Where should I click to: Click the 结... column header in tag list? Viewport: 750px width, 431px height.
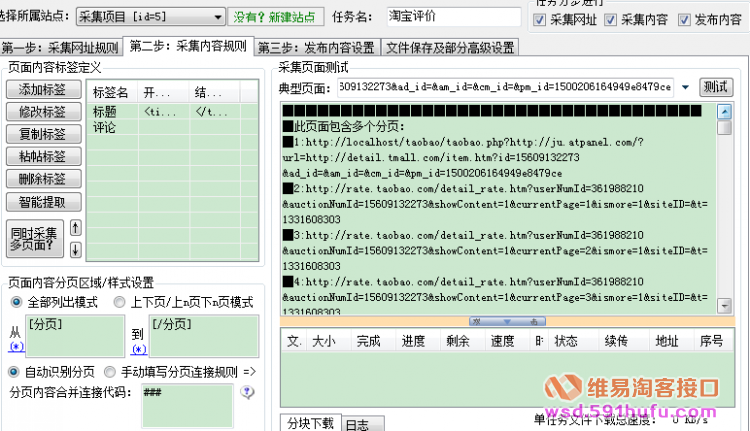(215, 92)
